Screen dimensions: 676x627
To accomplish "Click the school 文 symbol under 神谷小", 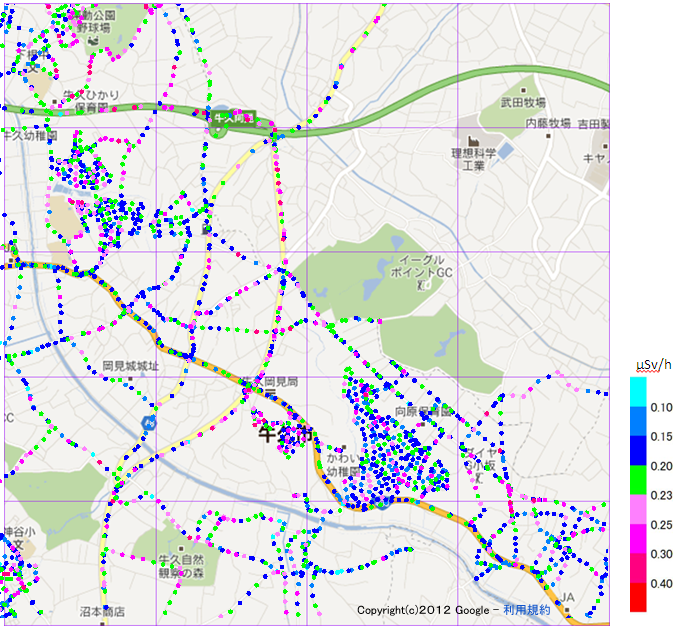I will [18, 546].
